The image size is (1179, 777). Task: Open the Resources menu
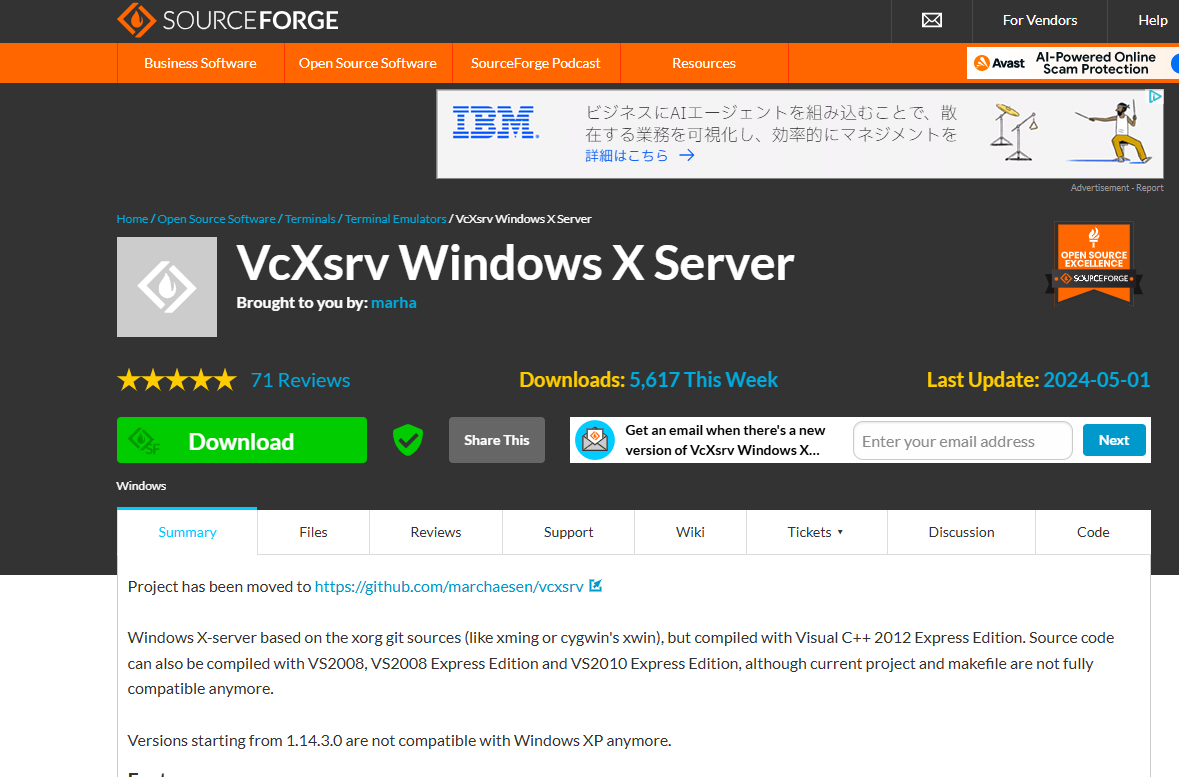coord(704,63)
